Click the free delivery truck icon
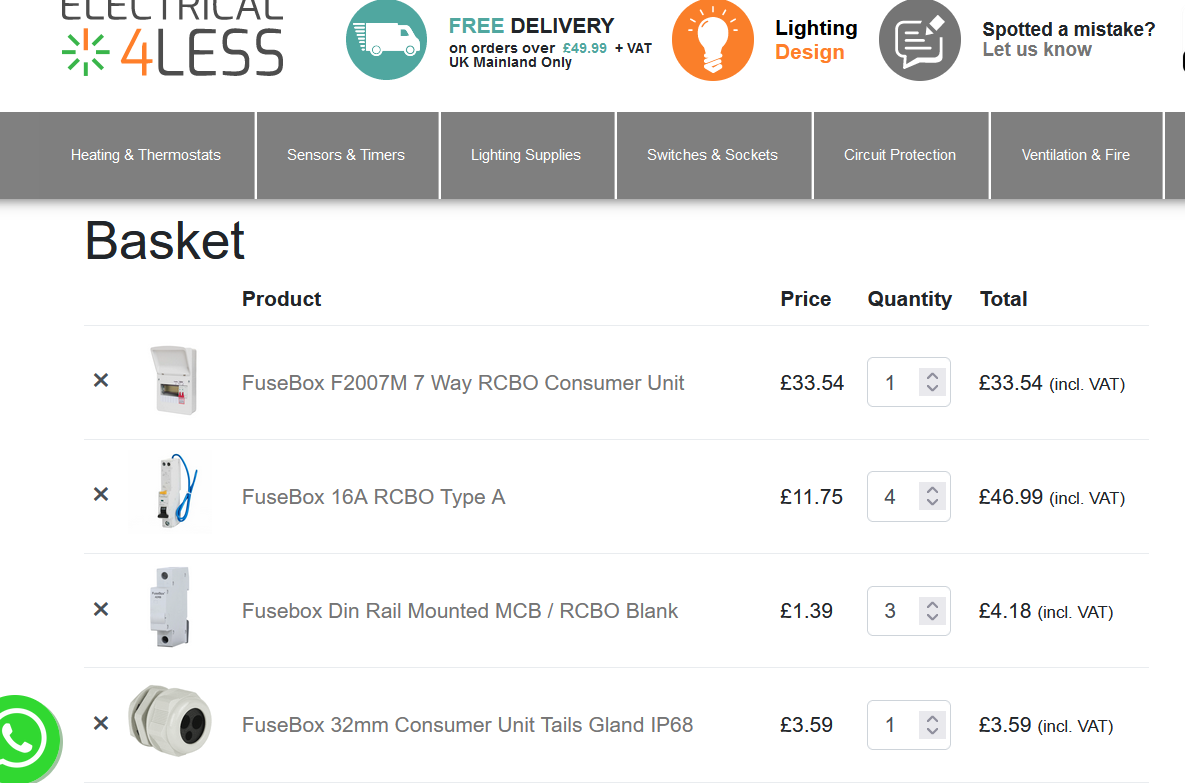The height and width of the screenshot is (783, 1185). tap(386, 39)
